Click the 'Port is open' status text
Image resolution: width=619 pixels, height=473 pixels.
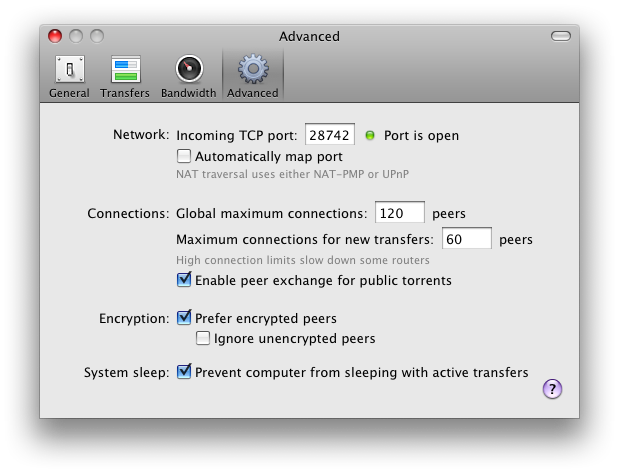(x=421, y=136)
